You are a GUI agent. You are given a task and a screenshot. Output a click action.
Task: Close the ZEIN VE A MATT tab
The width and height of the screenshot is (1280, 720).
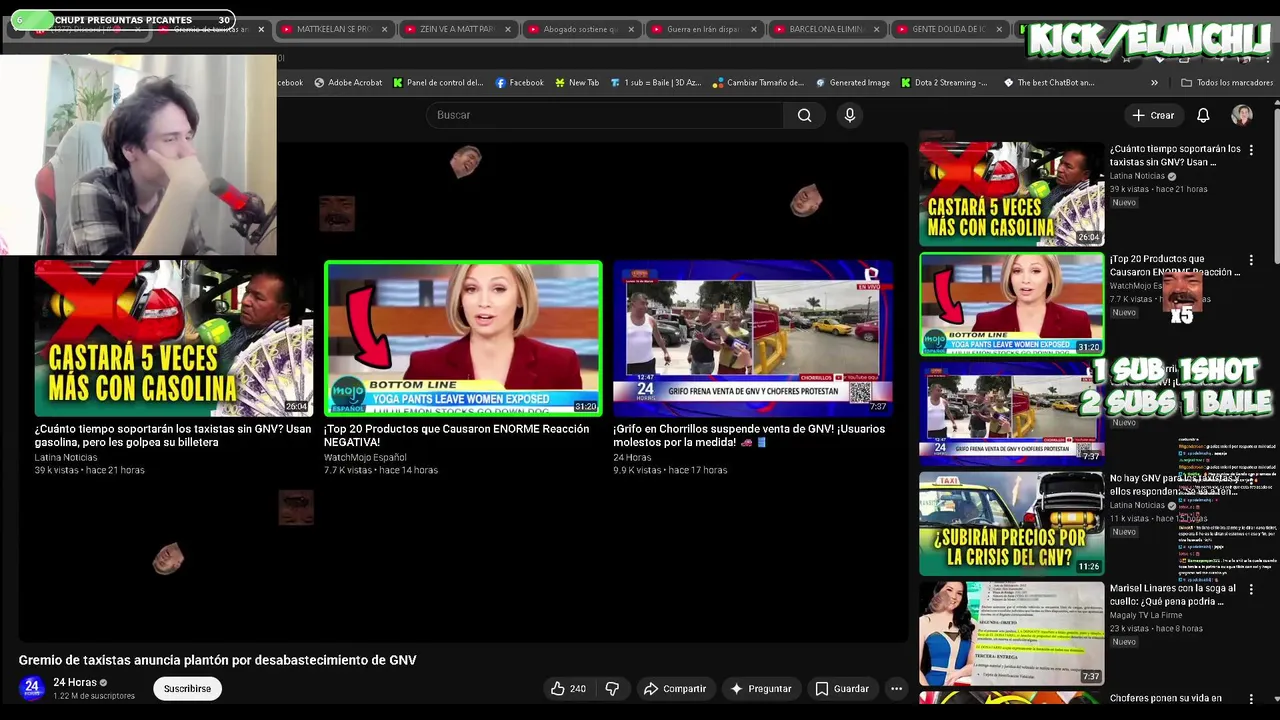tap(507, 29)
